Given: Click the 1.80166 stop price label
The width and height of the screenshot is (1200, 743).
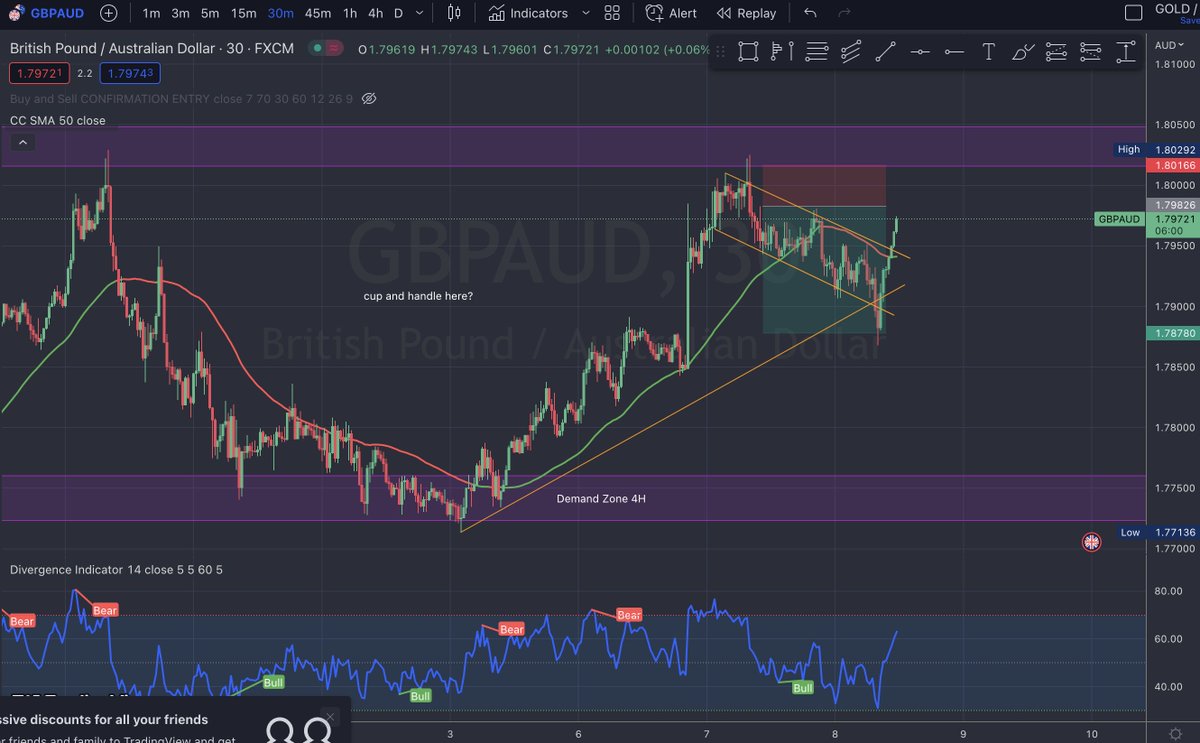Looking at the screenshot, I should pos(1175,166).
